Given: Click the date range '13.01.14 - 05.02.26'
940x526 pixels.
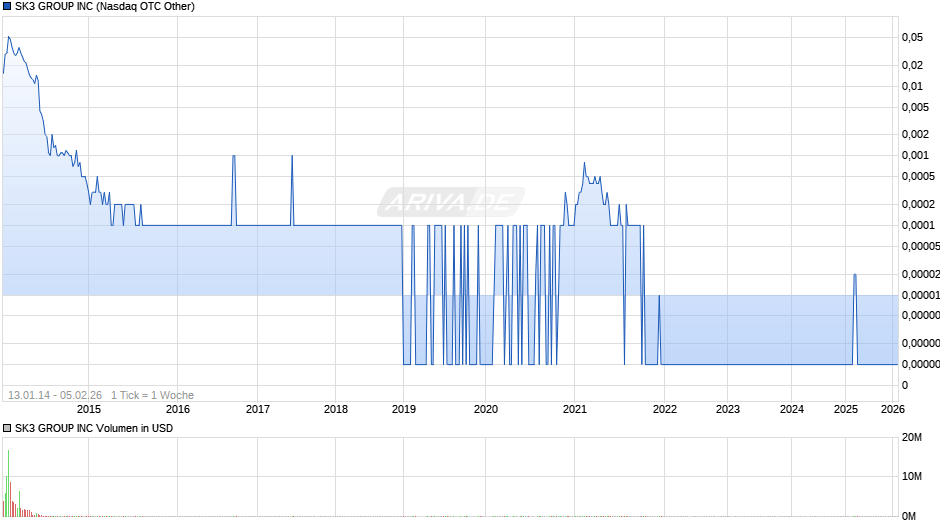Looking at the screenshot, I should (55, 395).
